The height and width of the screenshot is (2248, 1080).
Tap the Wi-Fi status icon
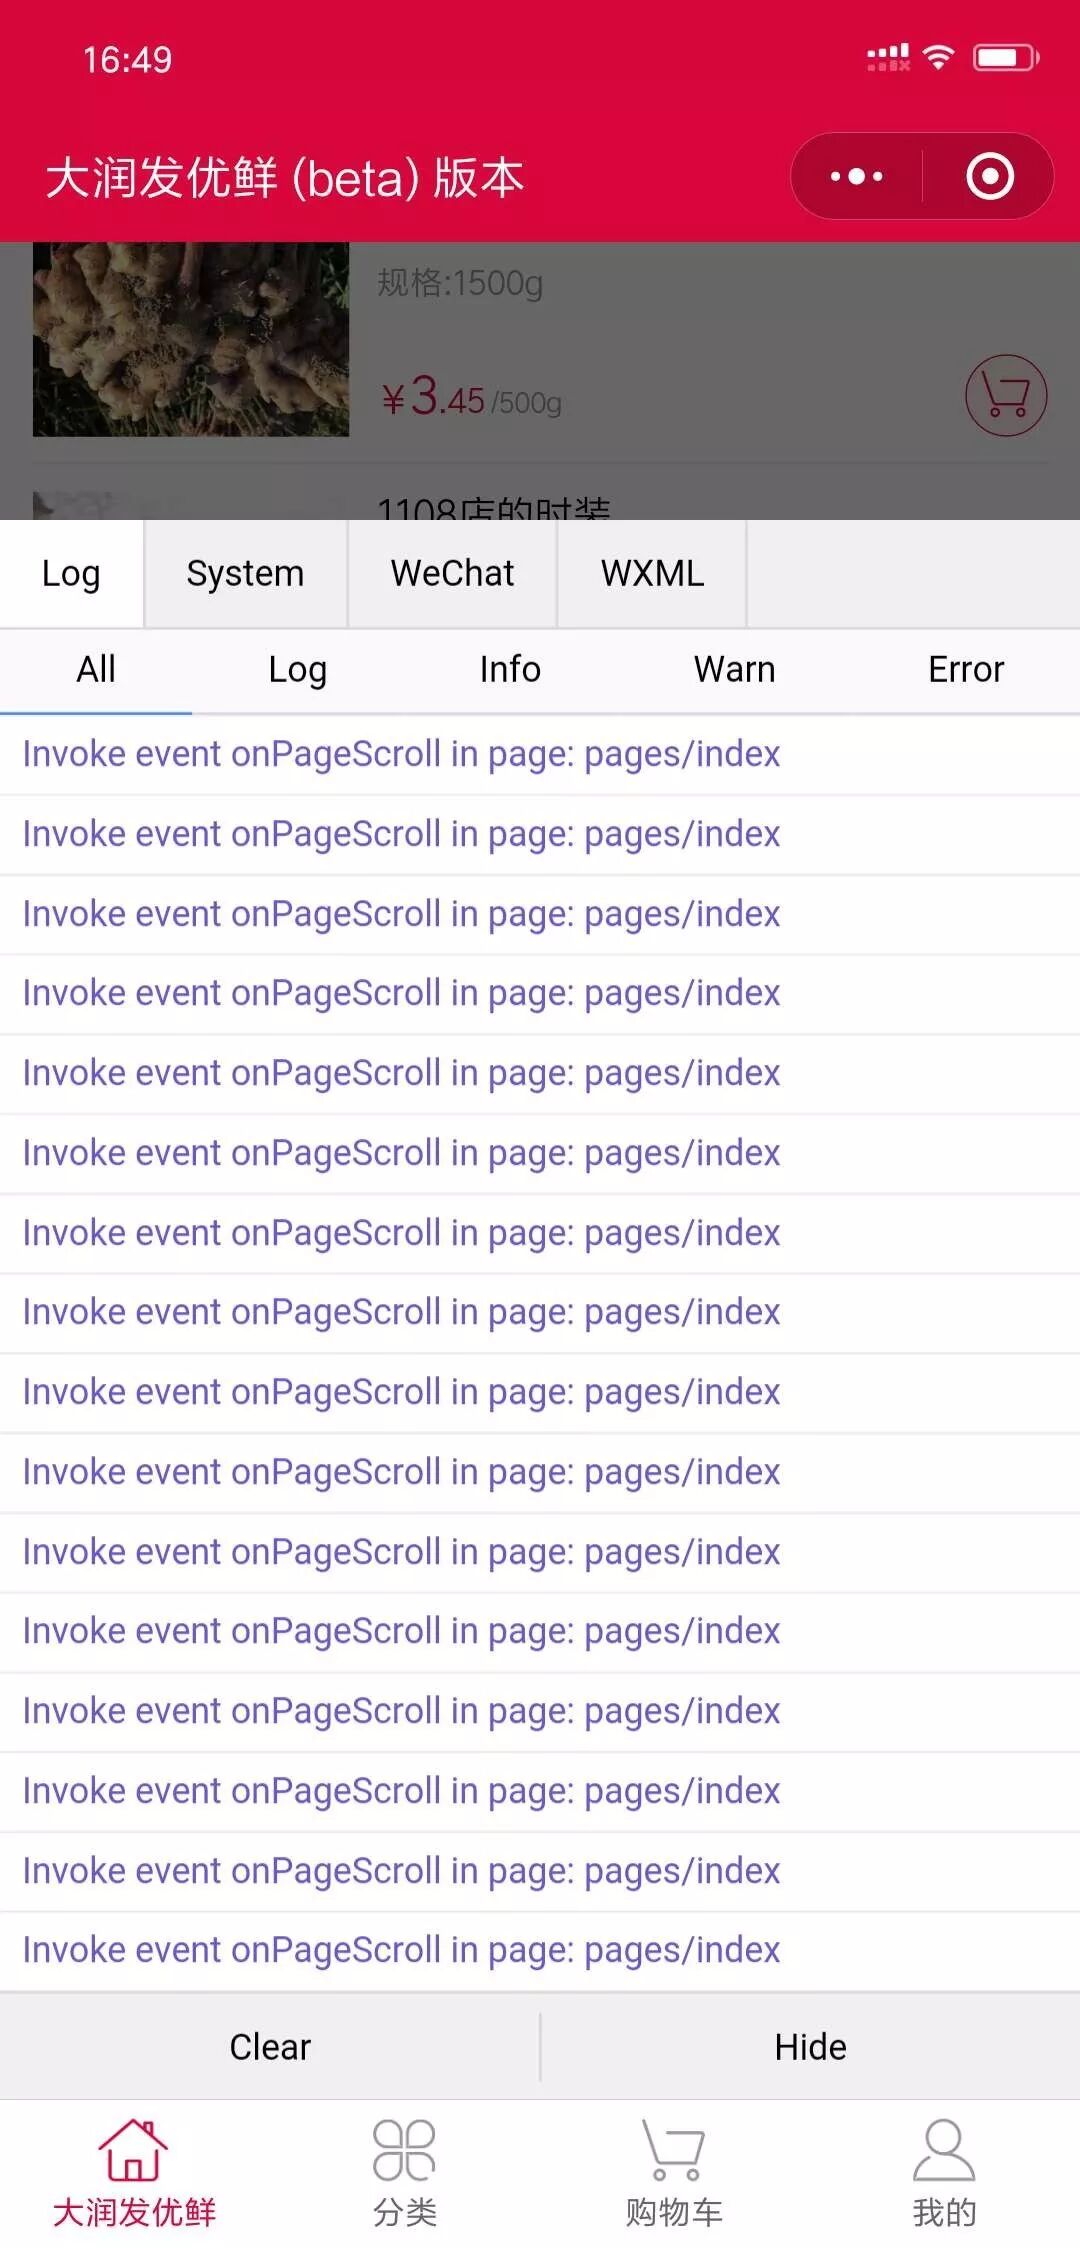(x=938, y=57)
